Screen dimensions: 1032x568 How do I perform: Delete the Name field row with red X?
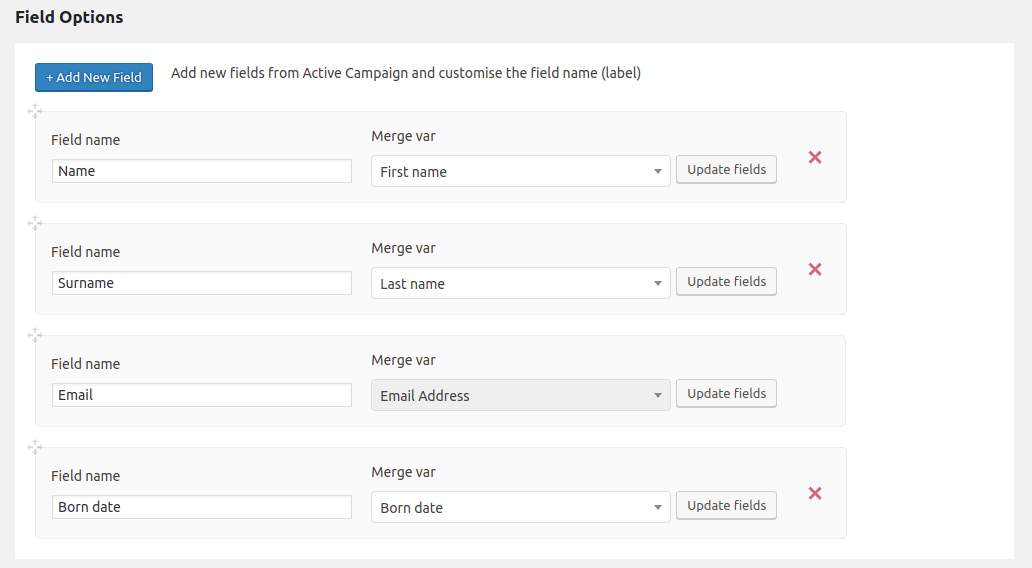tap(815, 157)
